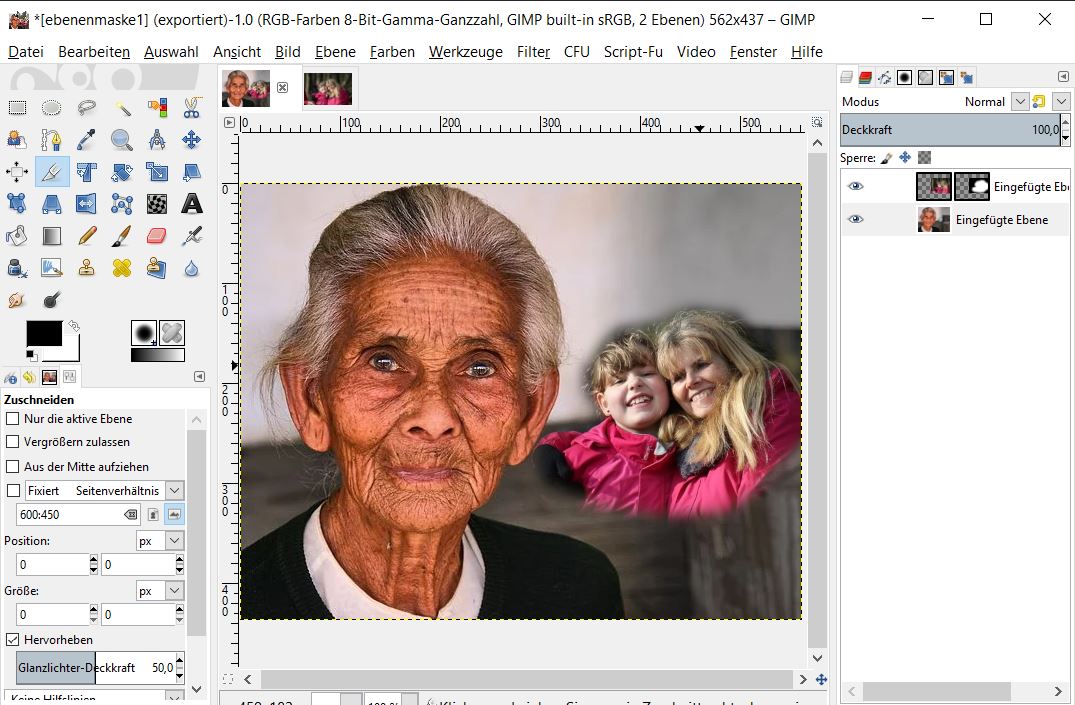1075x705 pixels.
Task: Select the layer mask thumbnail
Action: click(972, 186)
